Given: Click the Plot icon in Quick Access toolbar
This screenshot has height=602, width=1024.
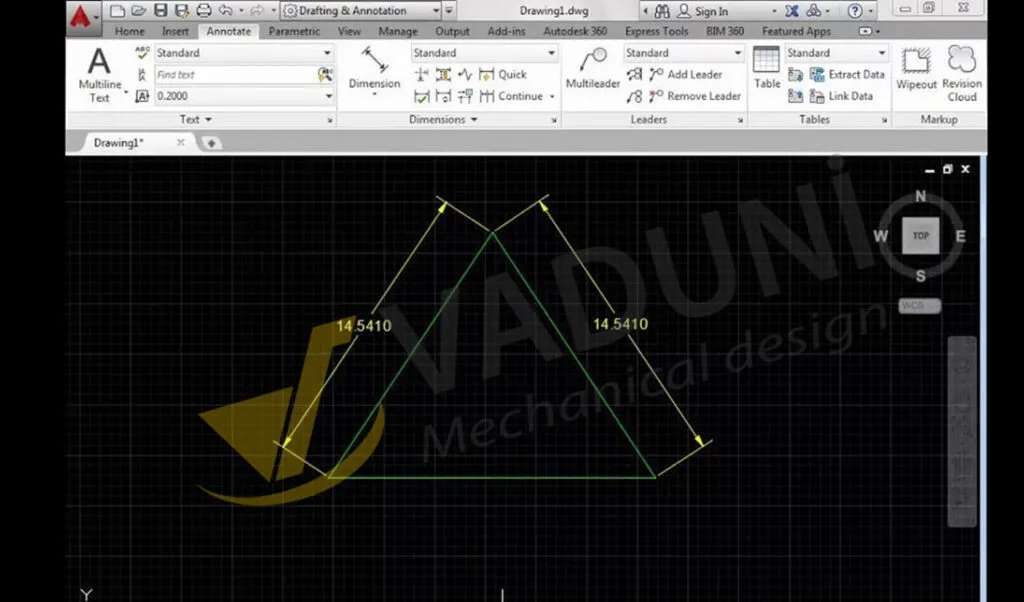Looking at the screenshot, I should click(203, 10).
